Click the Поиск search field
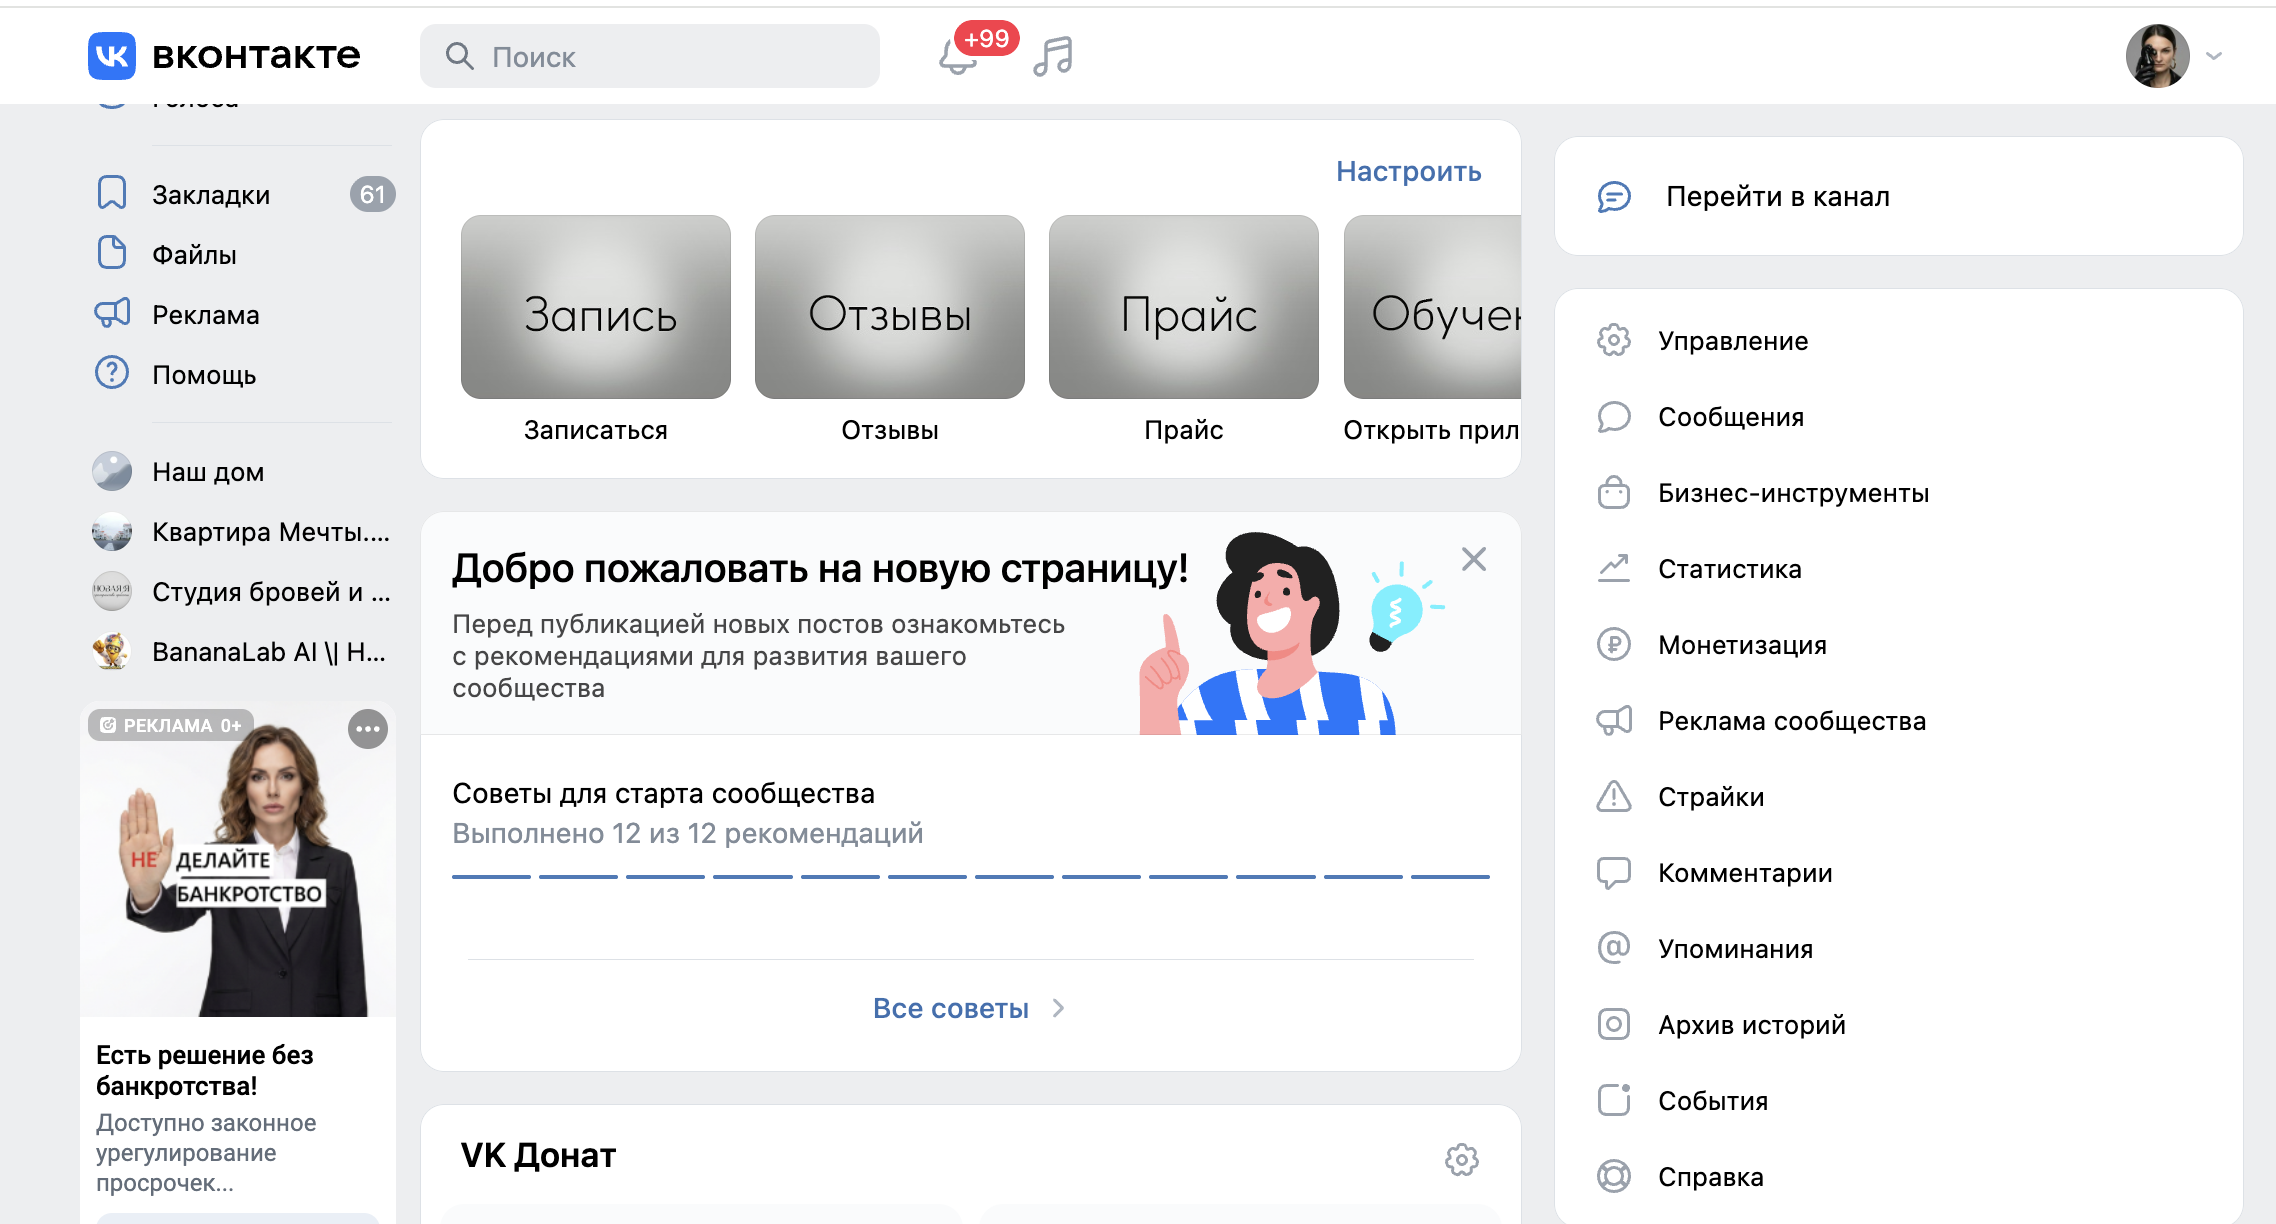 pos(650,56)
